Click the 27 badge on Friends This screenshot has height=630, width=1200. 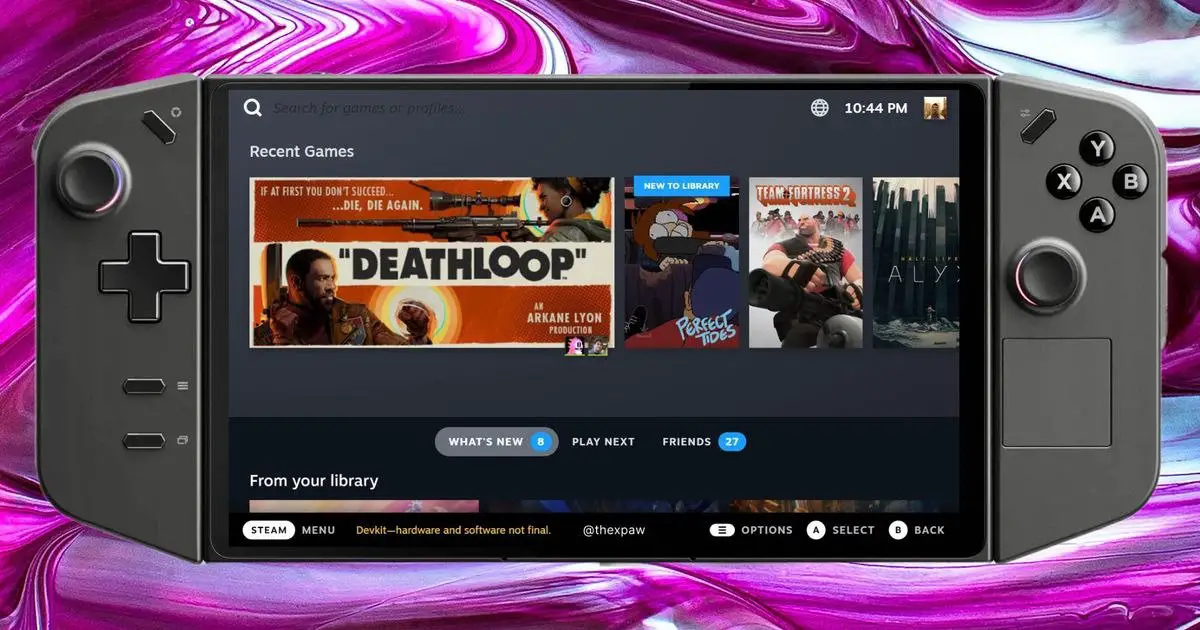(732, 442)
